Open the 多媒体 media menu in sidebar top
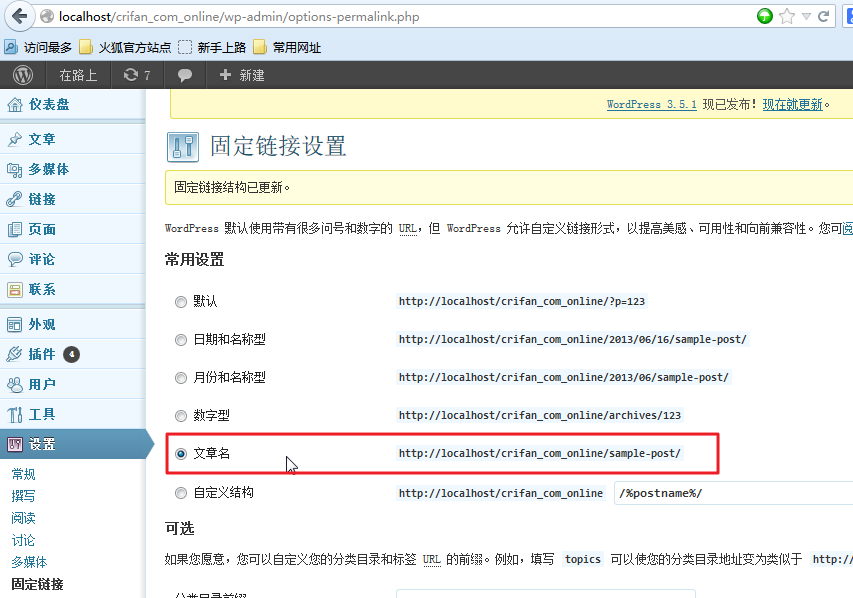 point(72,169)
